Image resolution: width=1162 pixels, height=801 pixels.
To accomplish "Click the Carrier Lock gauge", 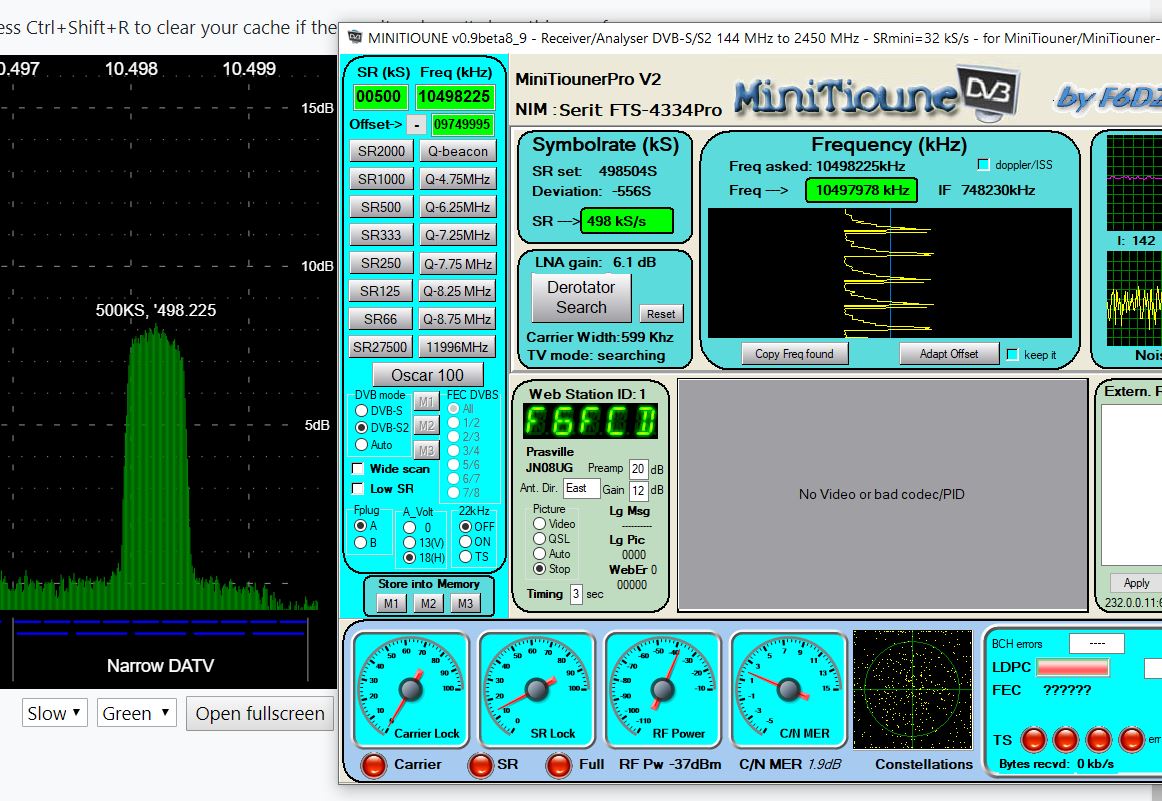I will [x=411, y=689].
